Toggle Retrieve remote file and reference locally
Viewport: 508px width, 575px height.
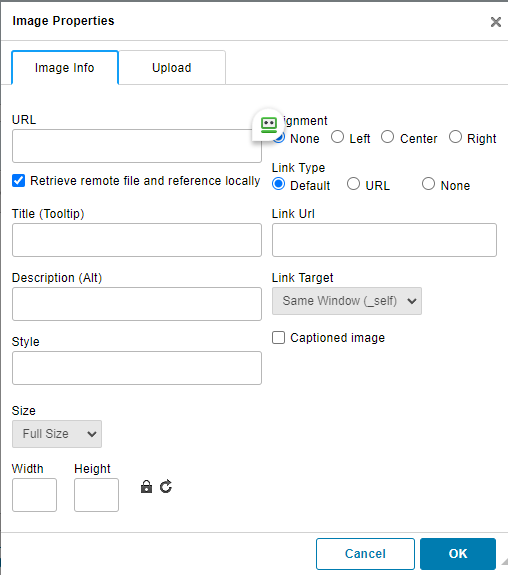(x=18, y=181)
